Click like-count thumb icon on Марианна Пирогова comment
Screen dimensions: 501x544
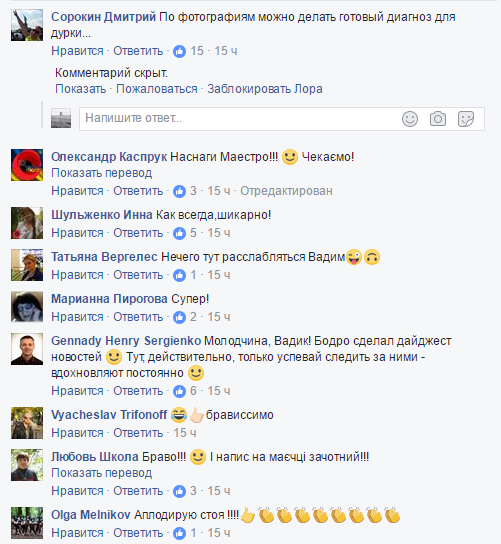coord(179,317)
